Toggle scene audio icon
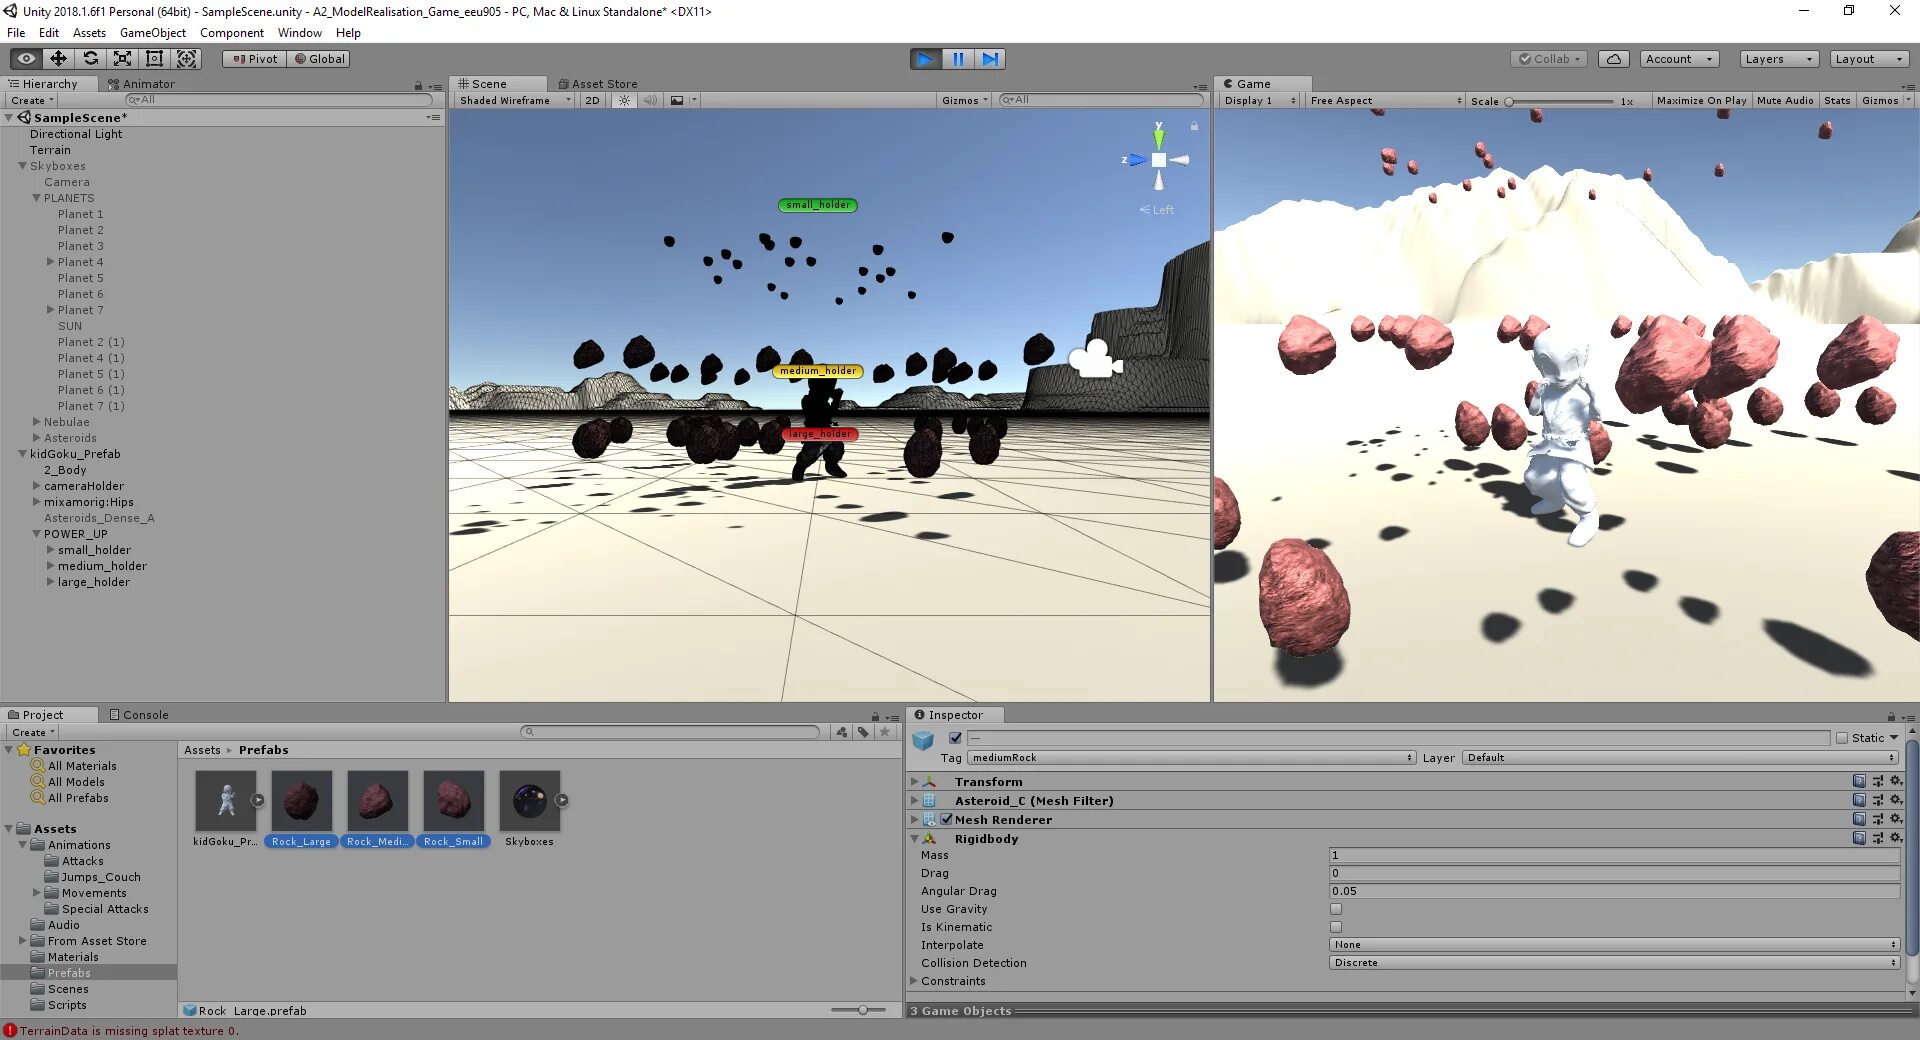Image resolution: width=1920 pixels, height=1040 pixels. (x=650, y=100)
